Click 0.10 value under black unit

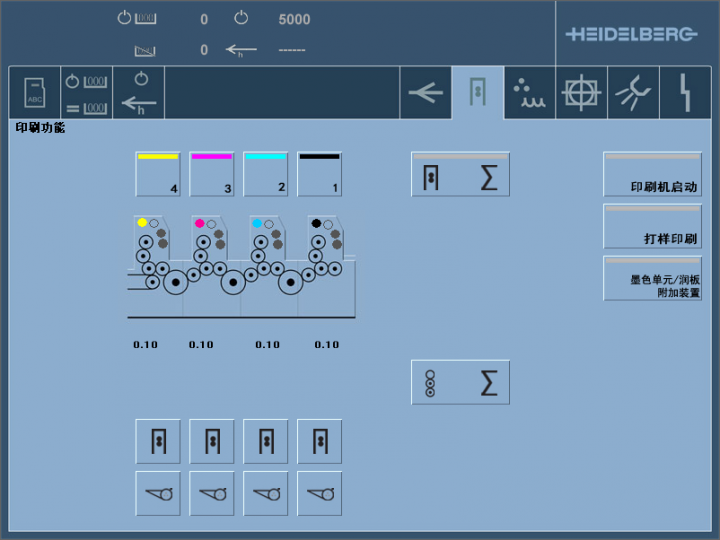(327, 344)
